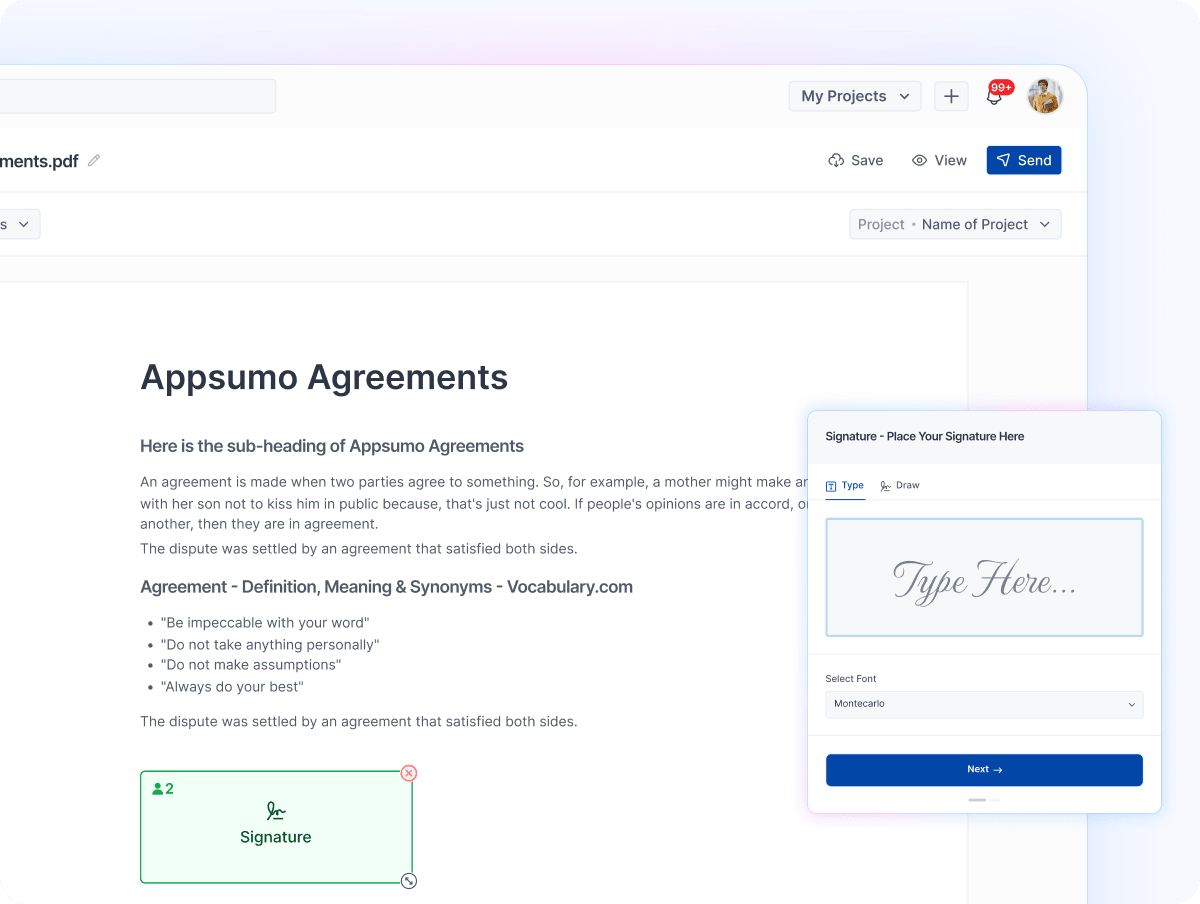Expand the partially visible dropdown at left toolbar
1200x904 pixels.
[18, 224]
